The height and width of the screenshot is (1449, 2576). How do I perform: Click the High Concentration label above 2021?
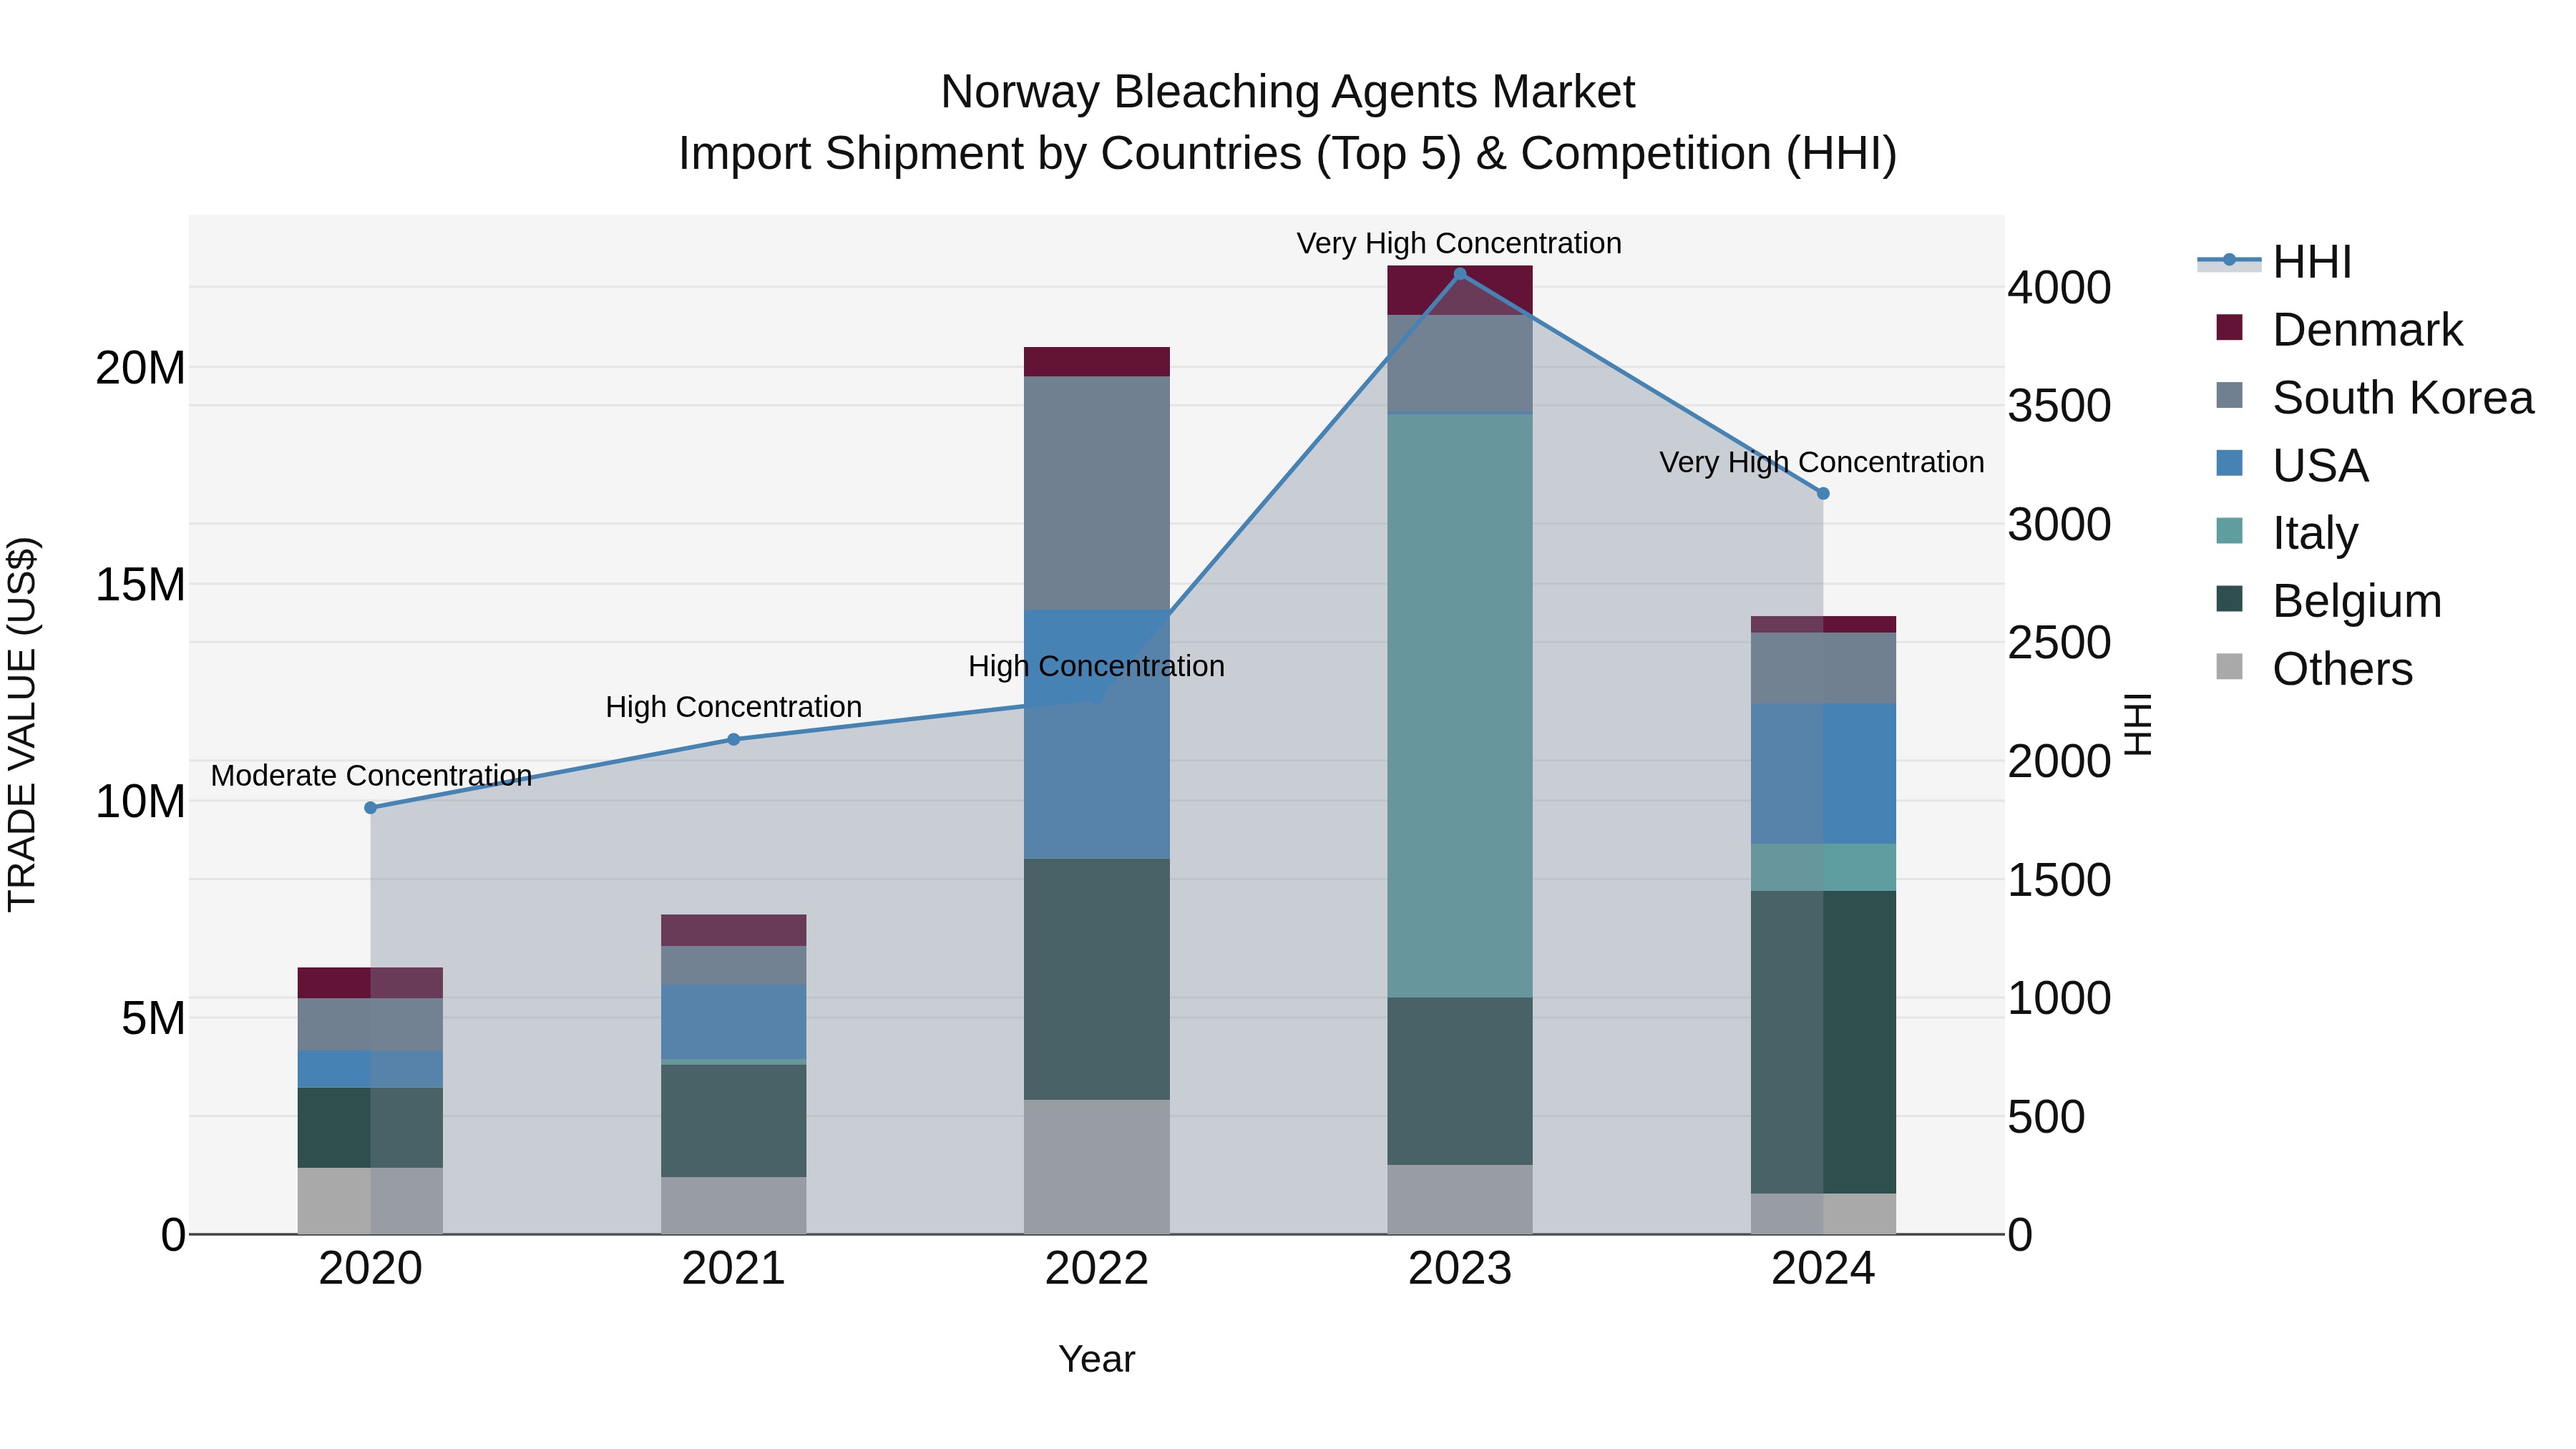[734, 707]
